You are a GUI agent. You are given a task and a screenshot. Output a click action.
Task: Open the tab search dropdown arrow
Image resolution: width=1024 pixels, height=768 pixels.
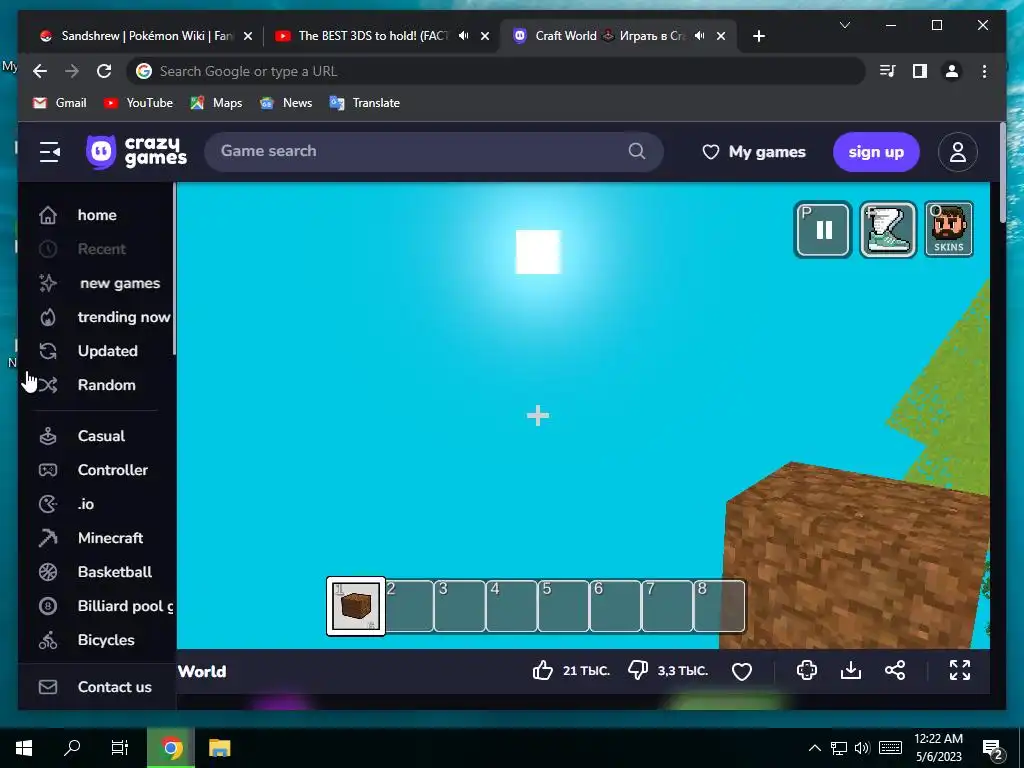tap(844, 25)
